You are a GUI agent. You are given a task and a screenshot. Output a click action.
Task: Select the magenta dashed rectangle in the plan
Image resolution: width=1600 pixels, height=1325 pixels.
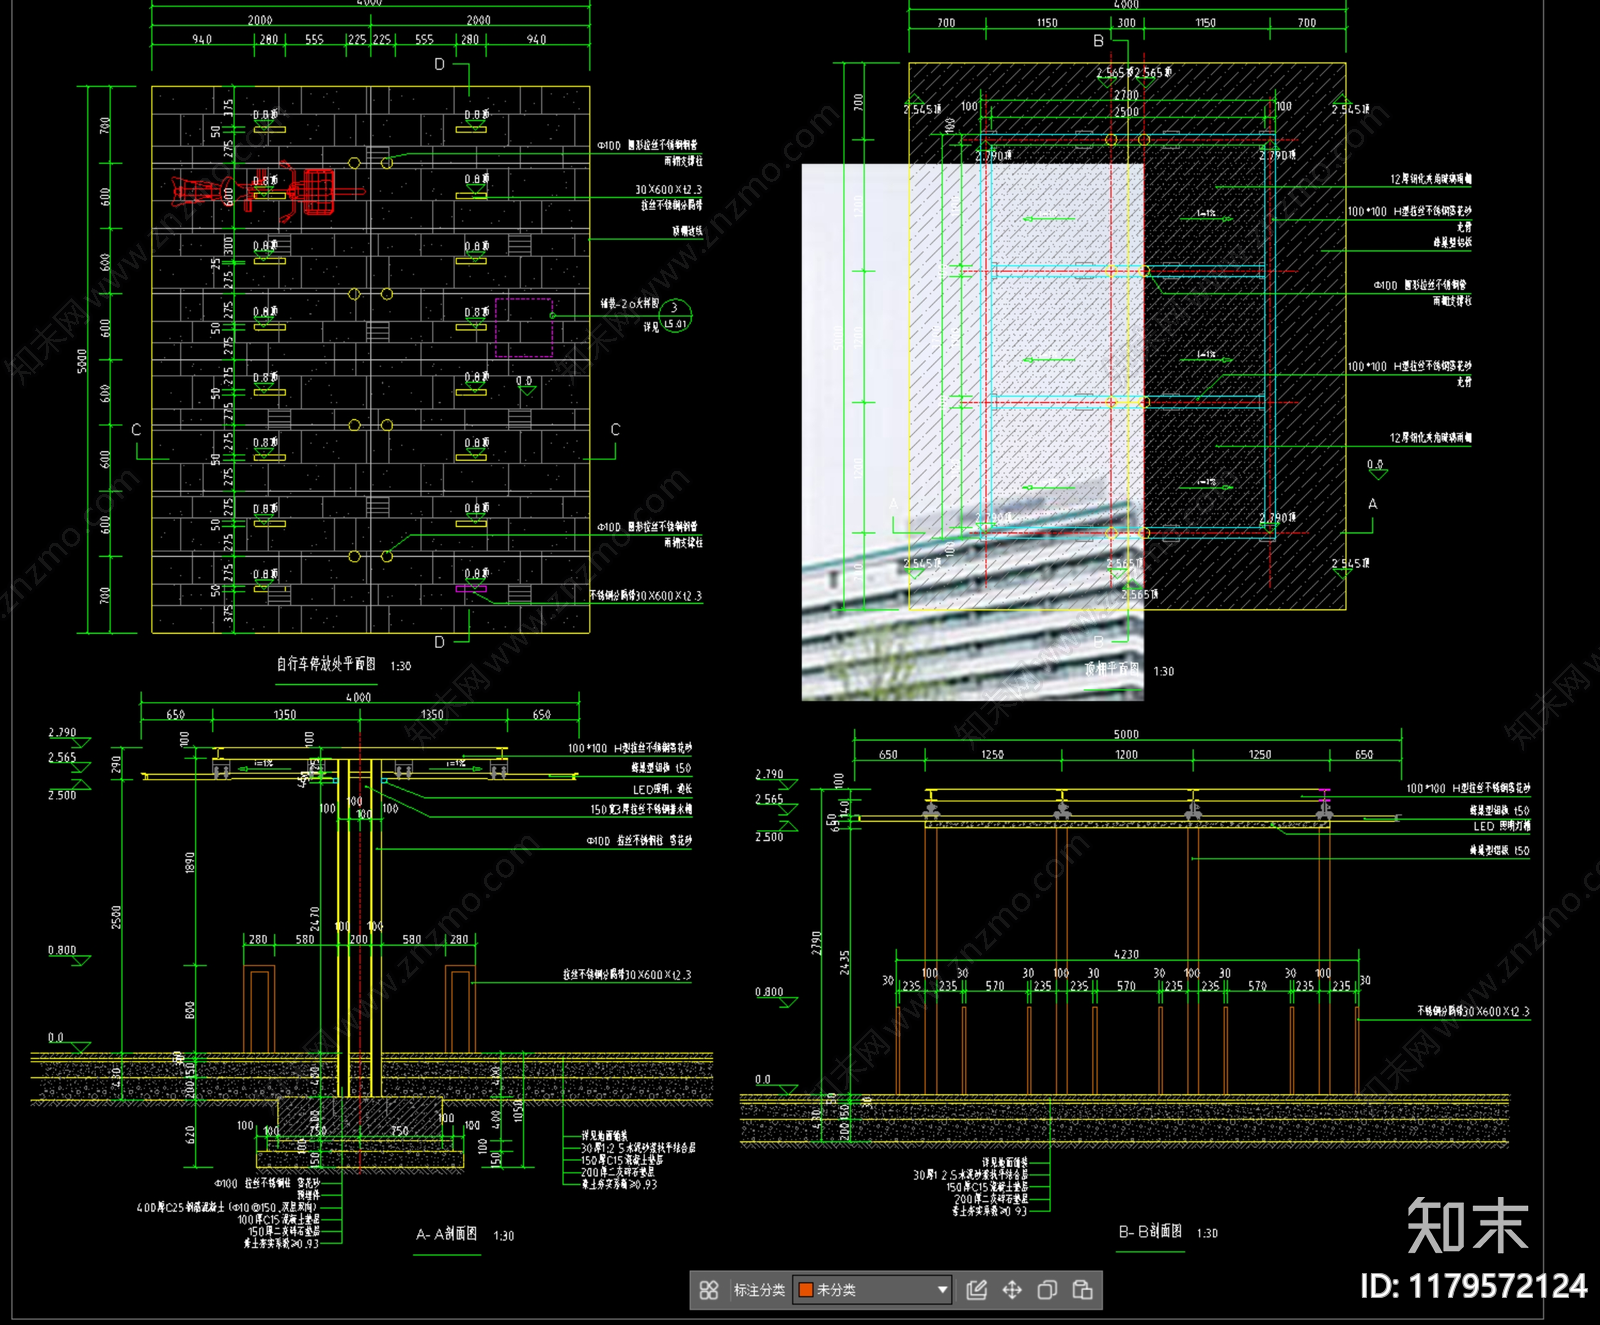524,327
